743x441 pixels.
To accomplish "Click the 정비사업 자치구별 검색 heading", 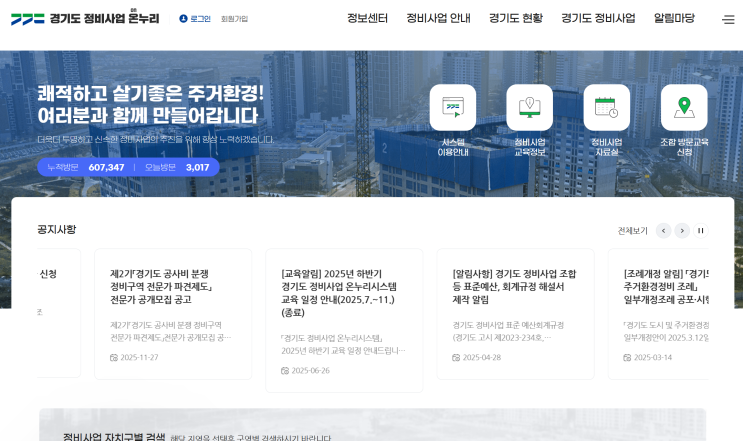I will pos(114,436).
